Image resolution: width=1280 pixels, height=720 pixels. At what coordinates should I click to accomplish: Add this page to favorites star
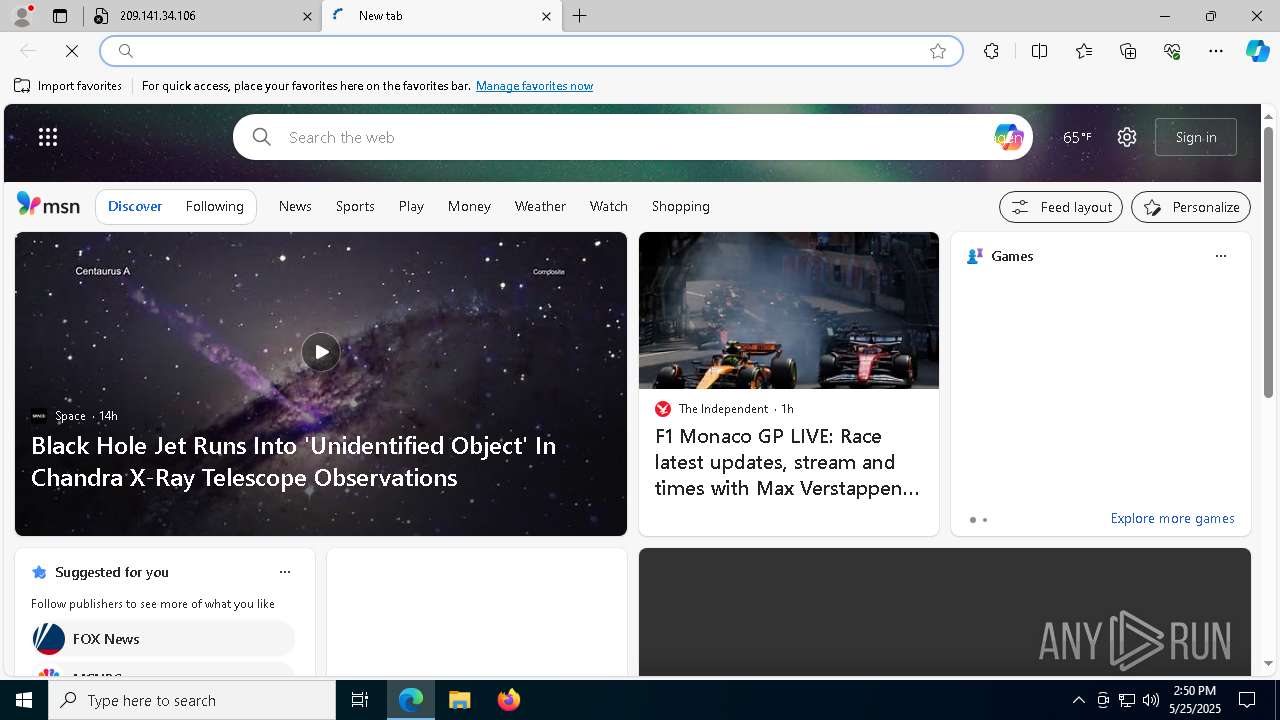[938, 51]
